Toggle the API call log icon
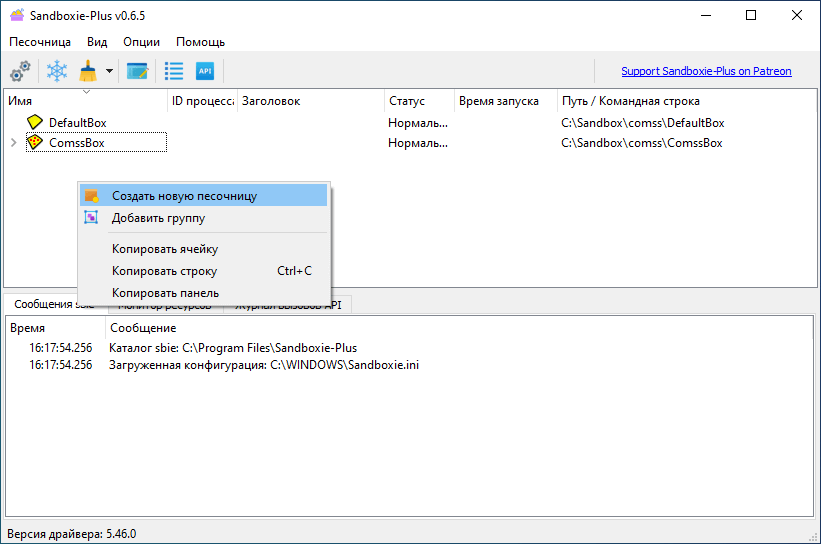The image size is (821, 544). (x=205, y=71)
